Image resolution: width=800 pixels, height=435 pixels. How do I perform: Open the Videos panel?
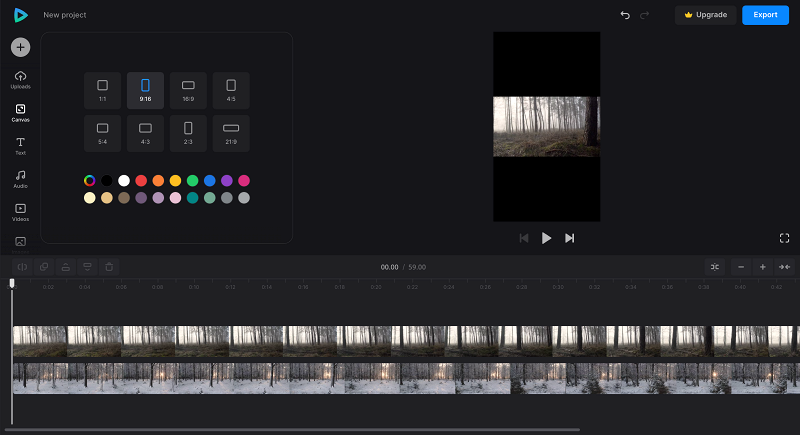[x=20, y=213]
